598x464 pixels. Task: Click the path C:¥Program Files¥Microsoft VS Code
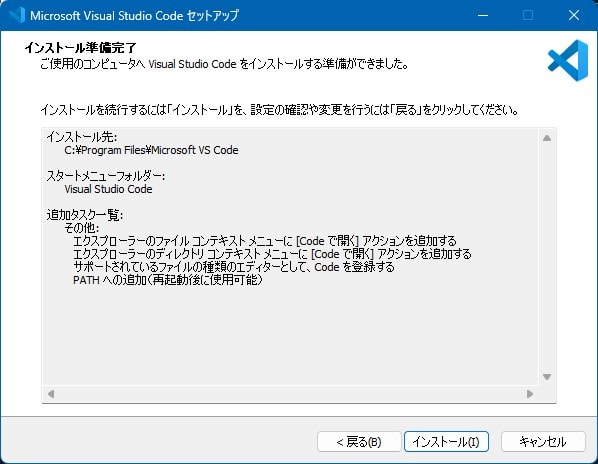click(151, 150)
